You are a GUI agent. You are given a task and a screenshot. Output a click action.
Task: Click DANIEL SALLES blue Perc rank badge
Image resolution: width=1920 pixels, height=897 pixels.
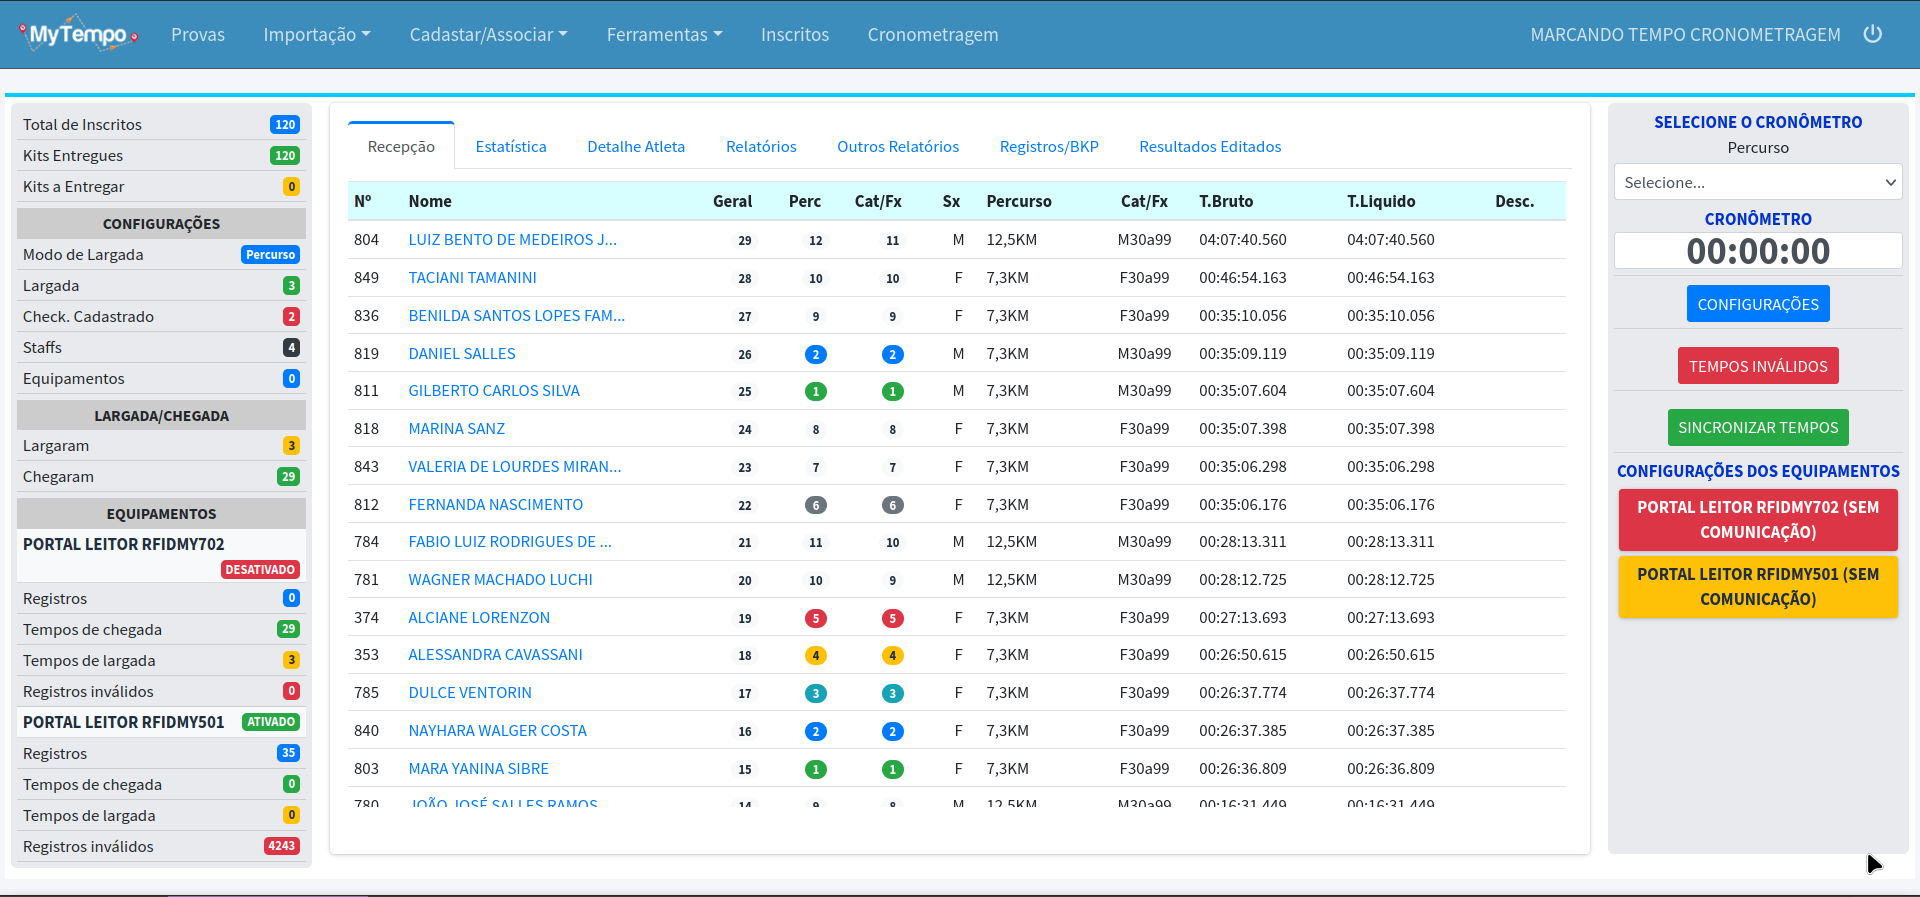816,354
